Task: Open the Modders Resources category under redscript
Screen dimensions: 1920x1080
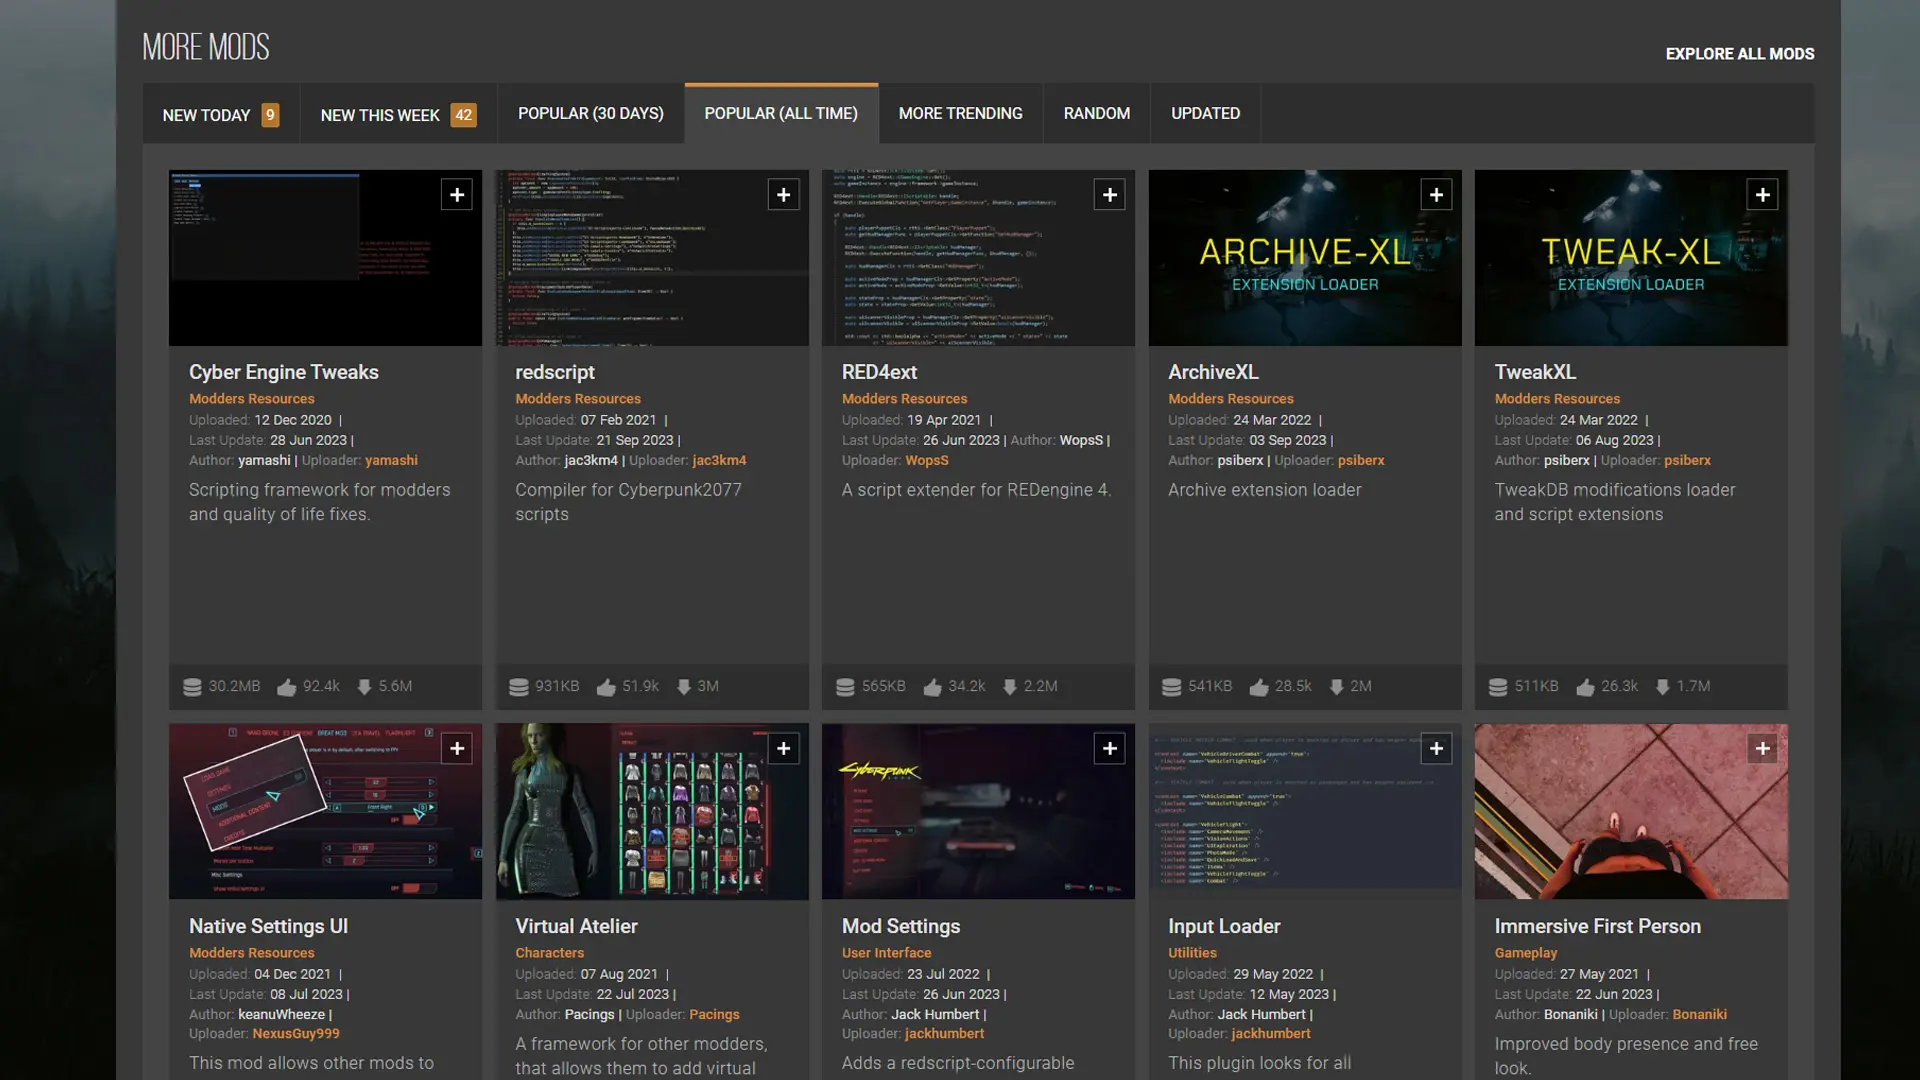Action: pyautogui.click(x=578, y=399)
